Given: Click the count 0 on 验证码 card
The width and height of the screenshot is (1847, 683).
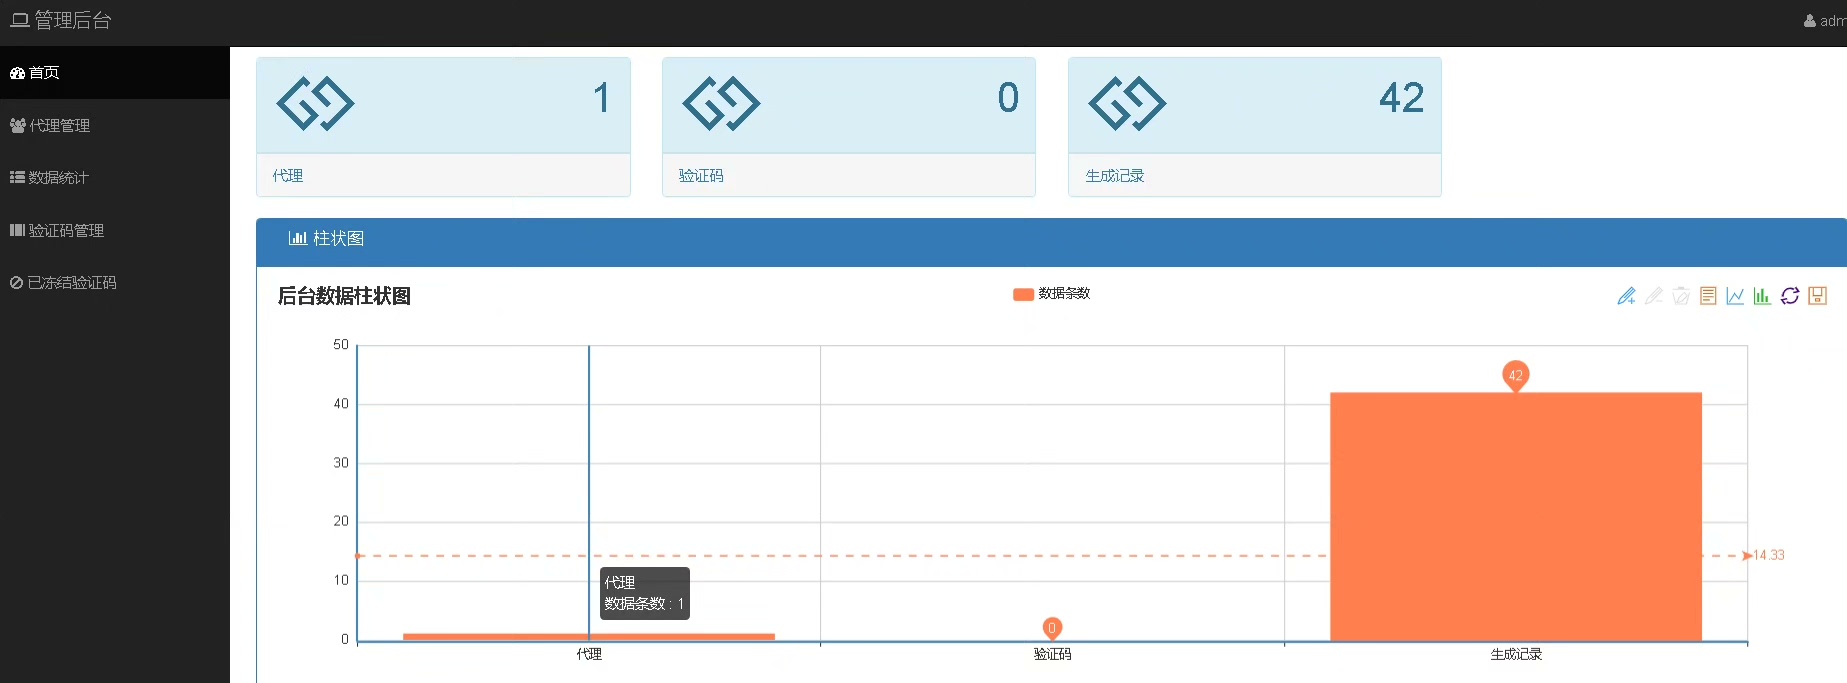Looking at the screenshot, I should (1008, 98).
